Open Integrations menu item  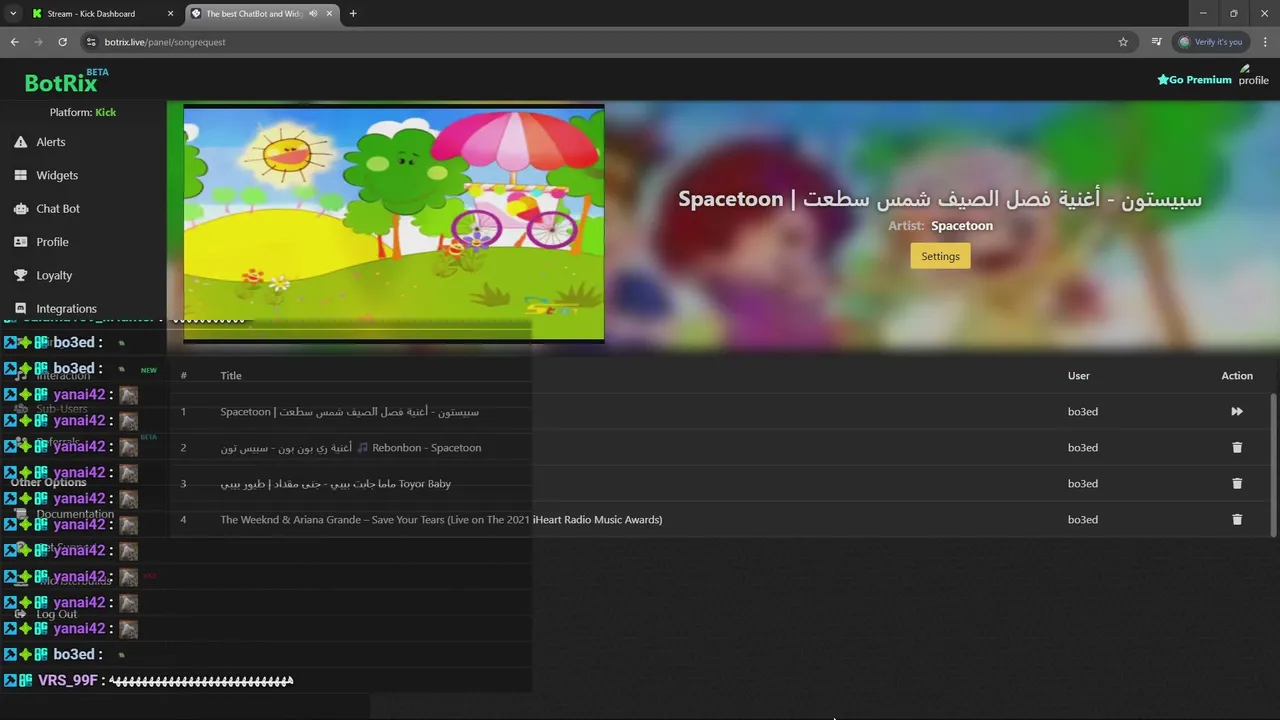click(67, 309)
